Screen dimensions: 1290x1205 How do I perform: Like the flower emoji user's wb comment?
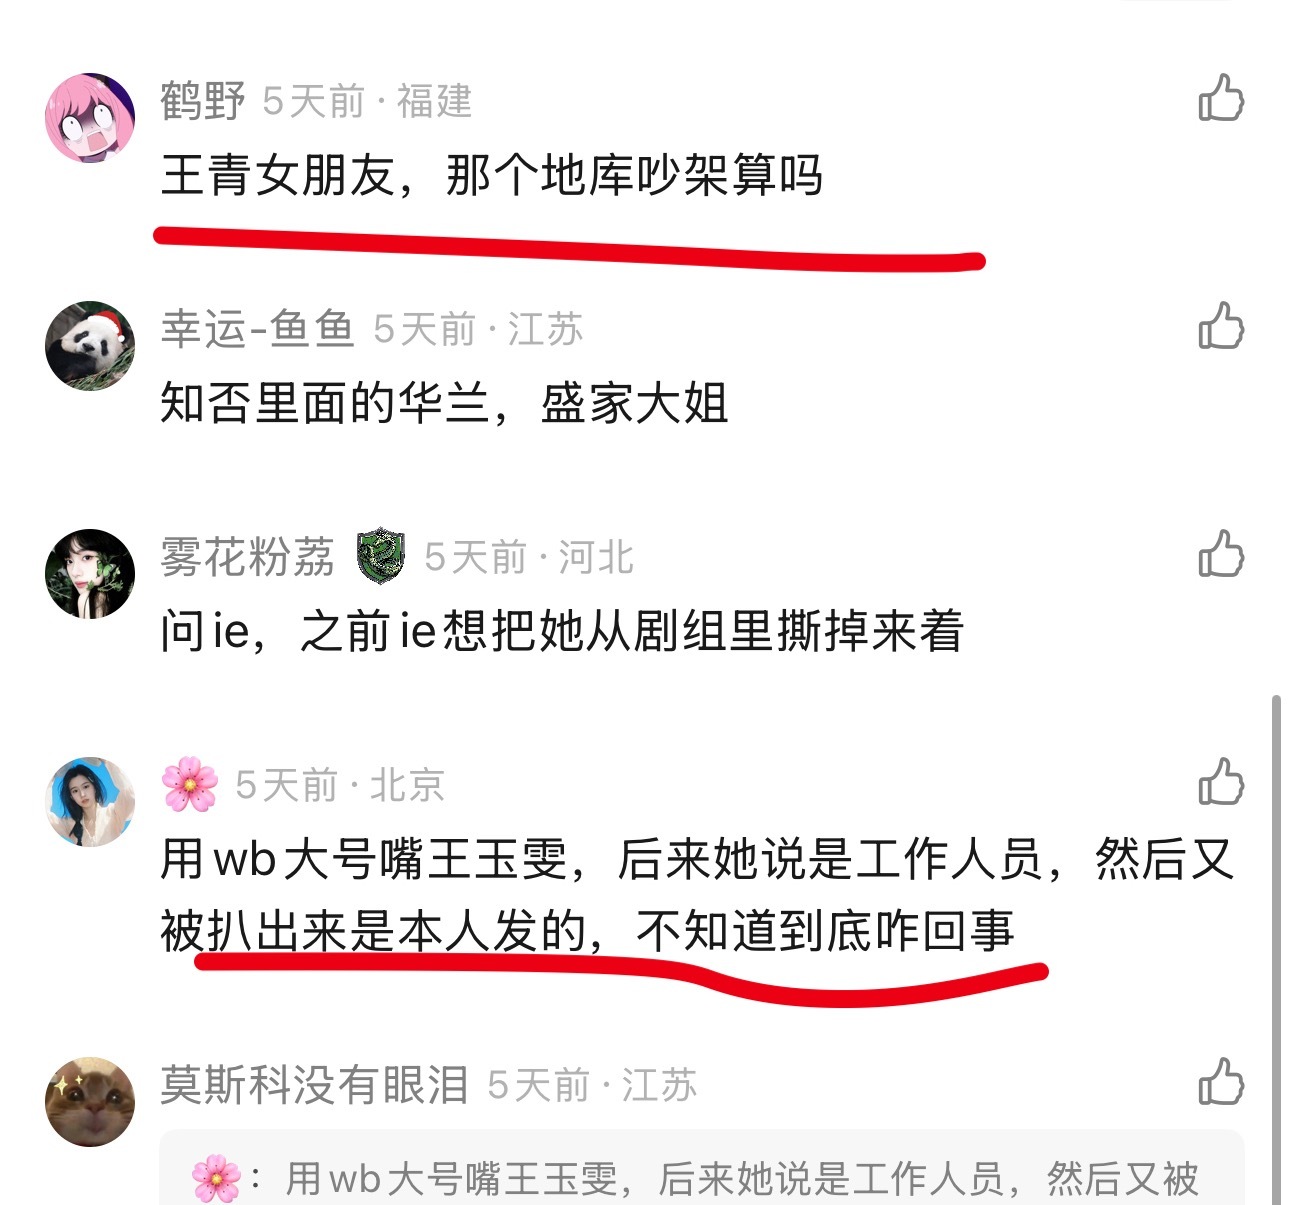pyautogui.click(x=1221, y=781)
